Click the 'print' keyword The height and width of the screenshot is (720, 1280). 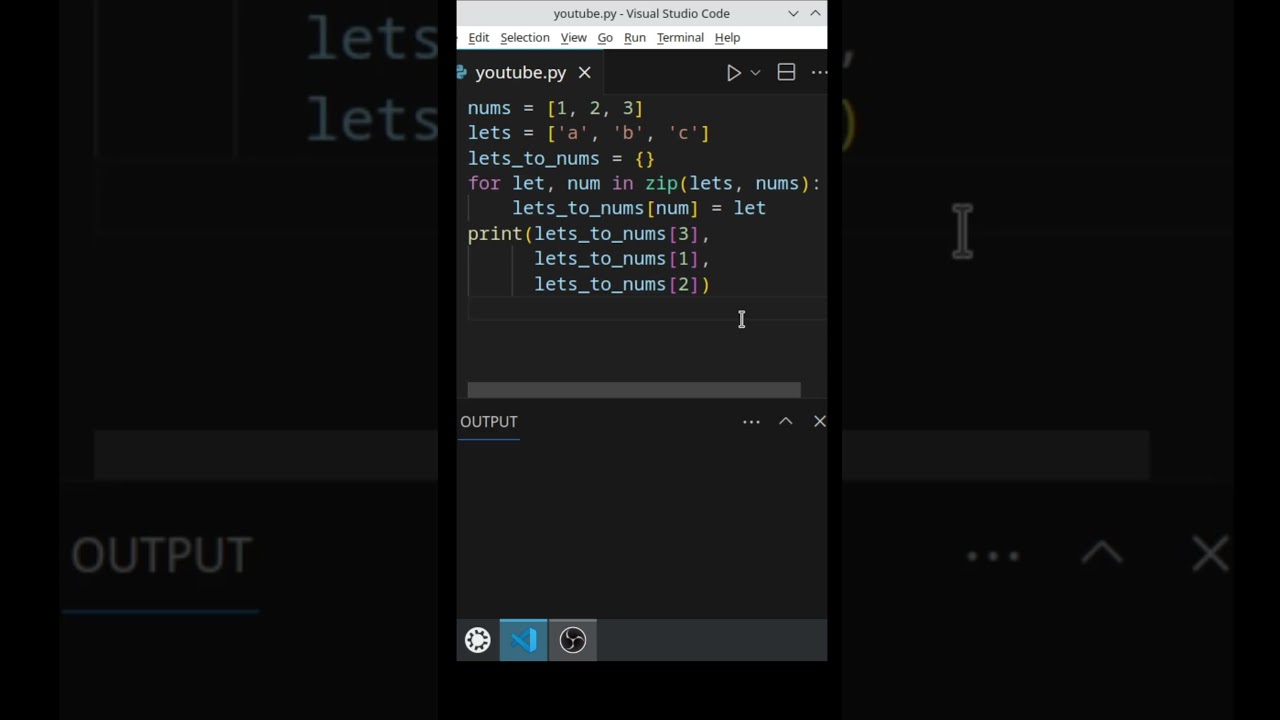pos(495,234)
